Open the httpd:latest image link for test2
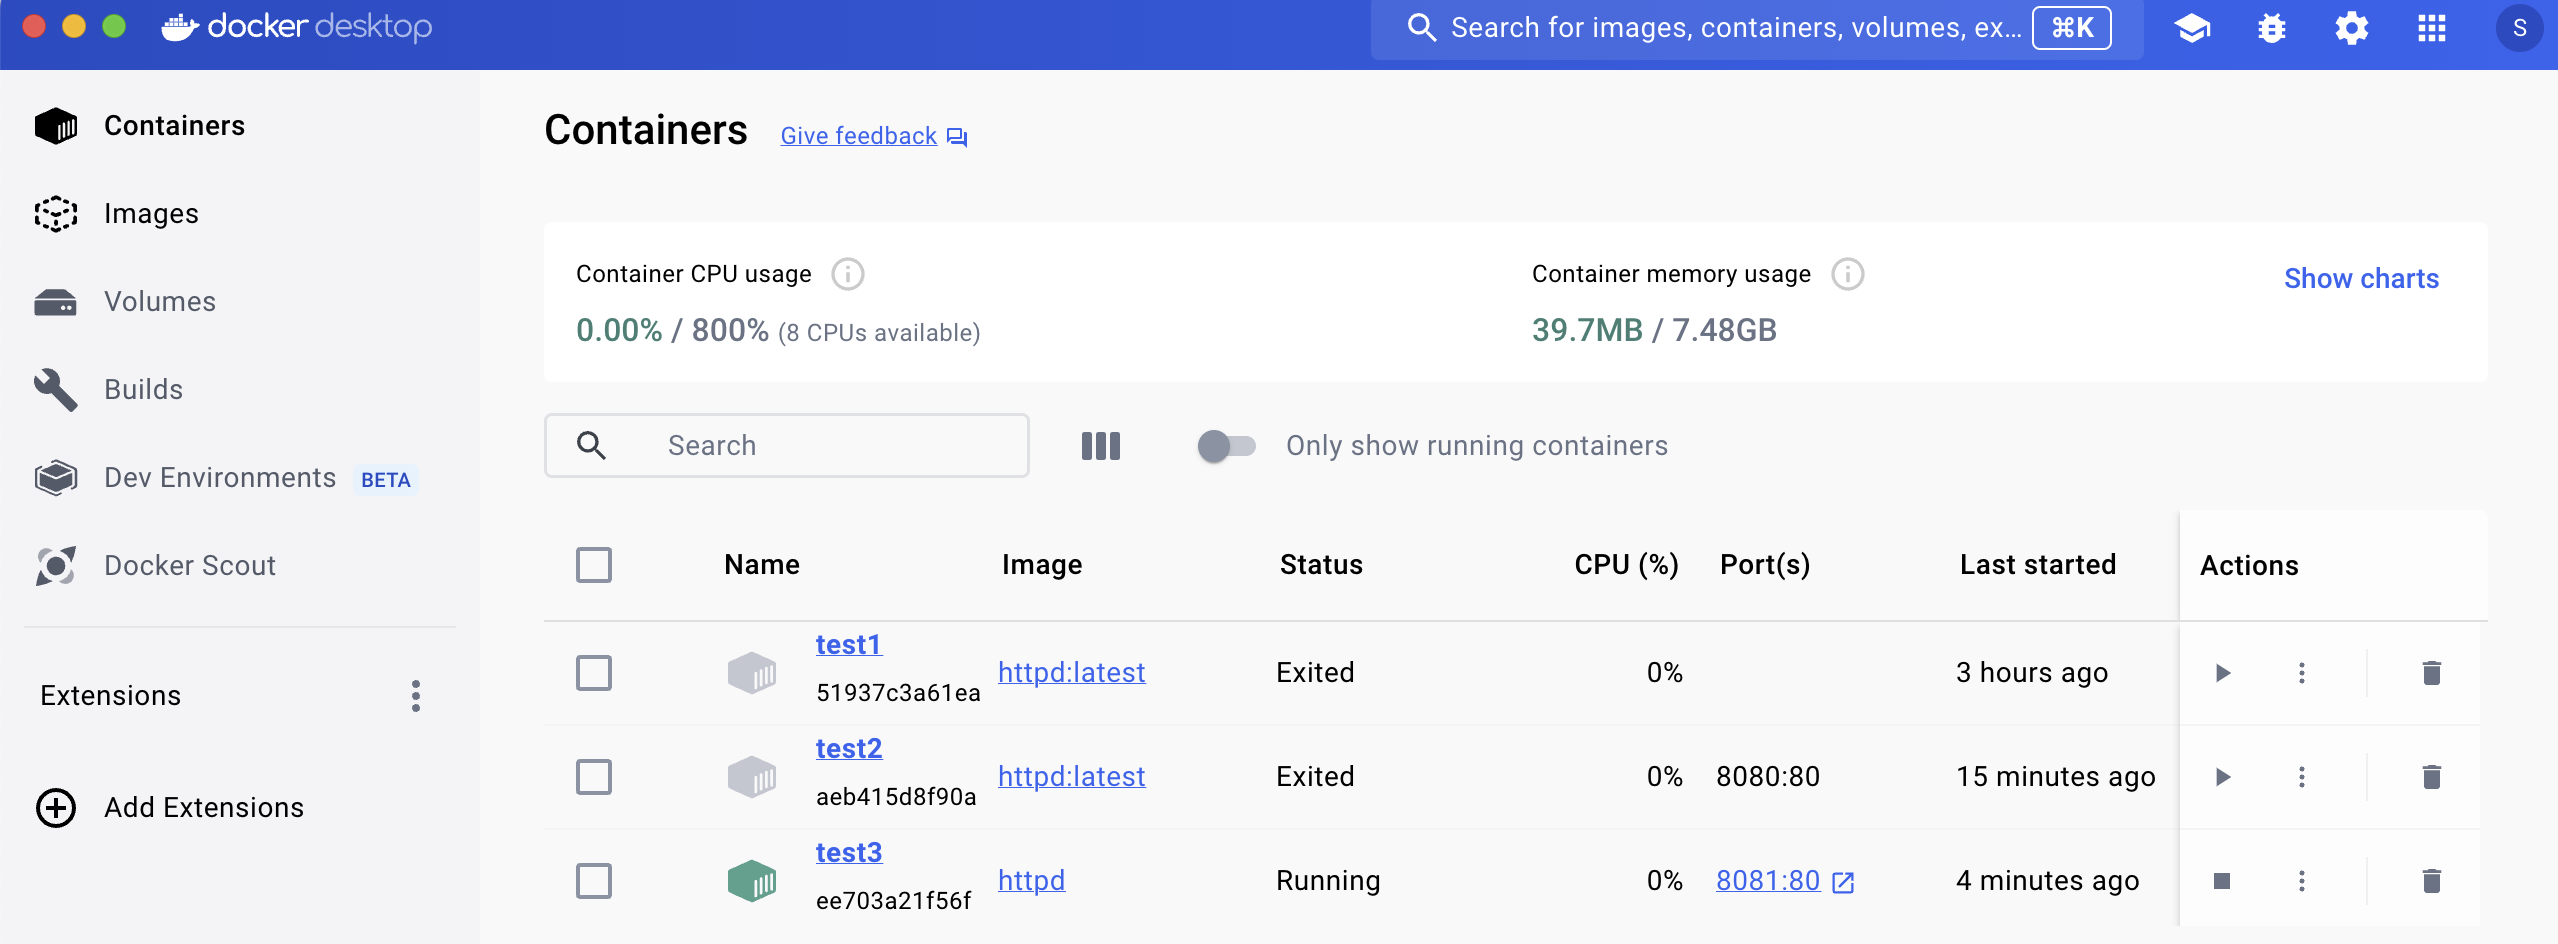 coord(1072,777)
